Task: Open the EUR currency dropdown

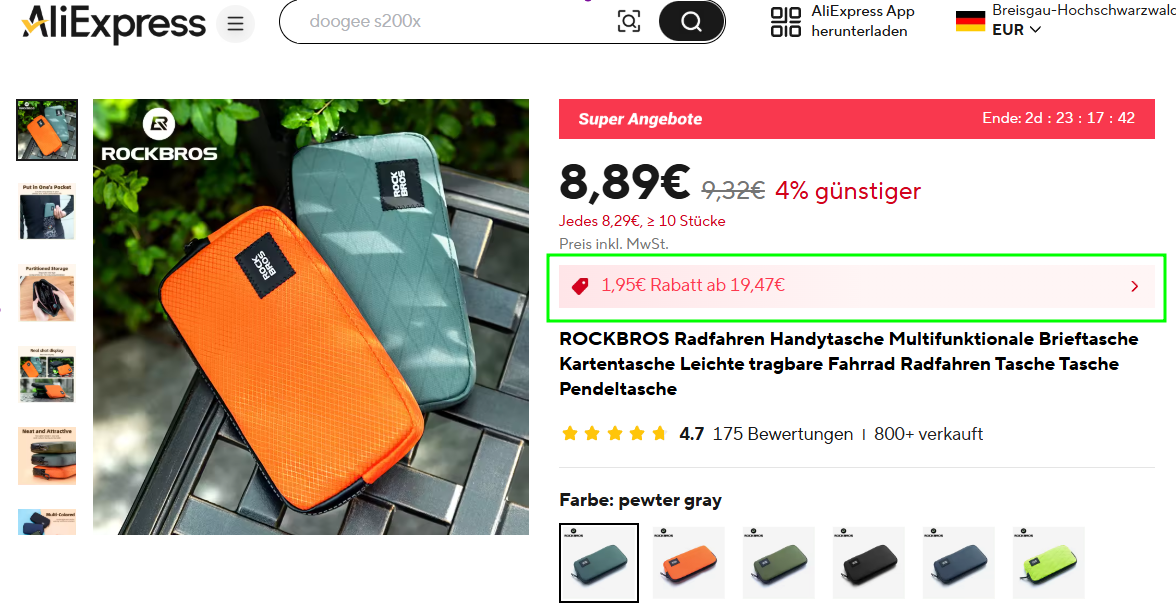Action: (1016, 30)
